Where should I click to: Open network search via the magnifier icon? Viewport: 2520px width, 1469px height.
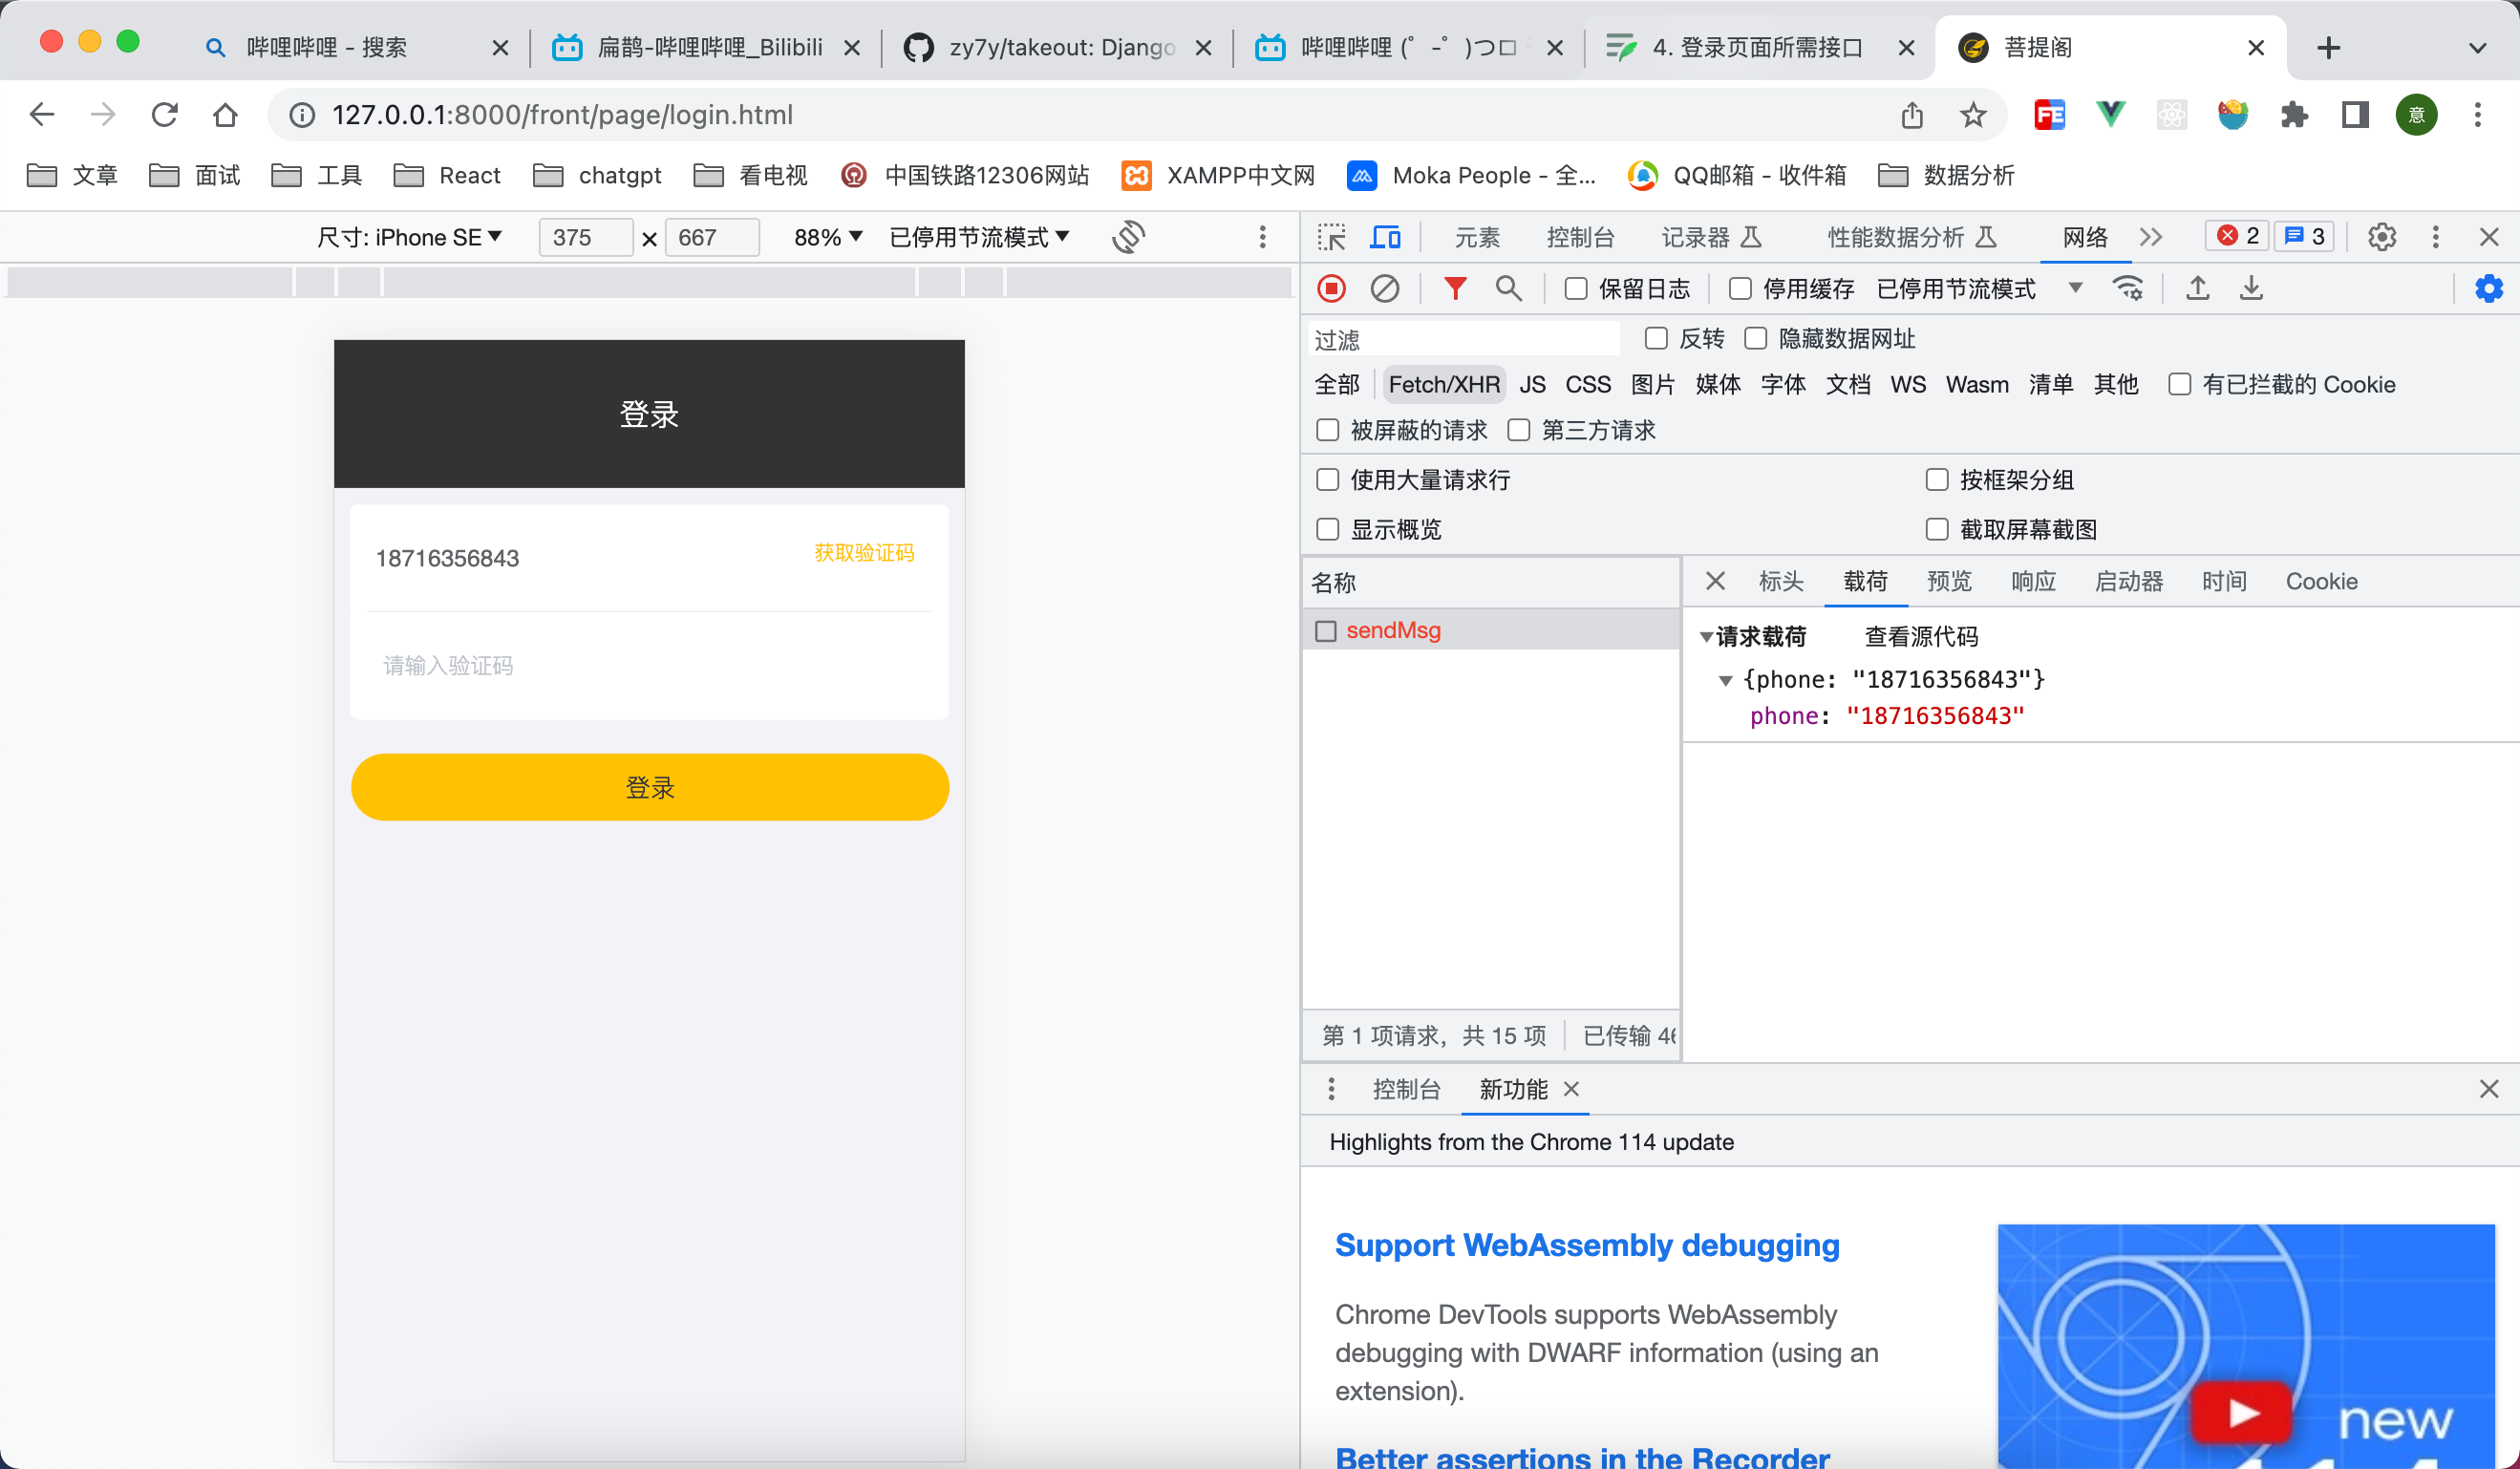click(1508, 289)
